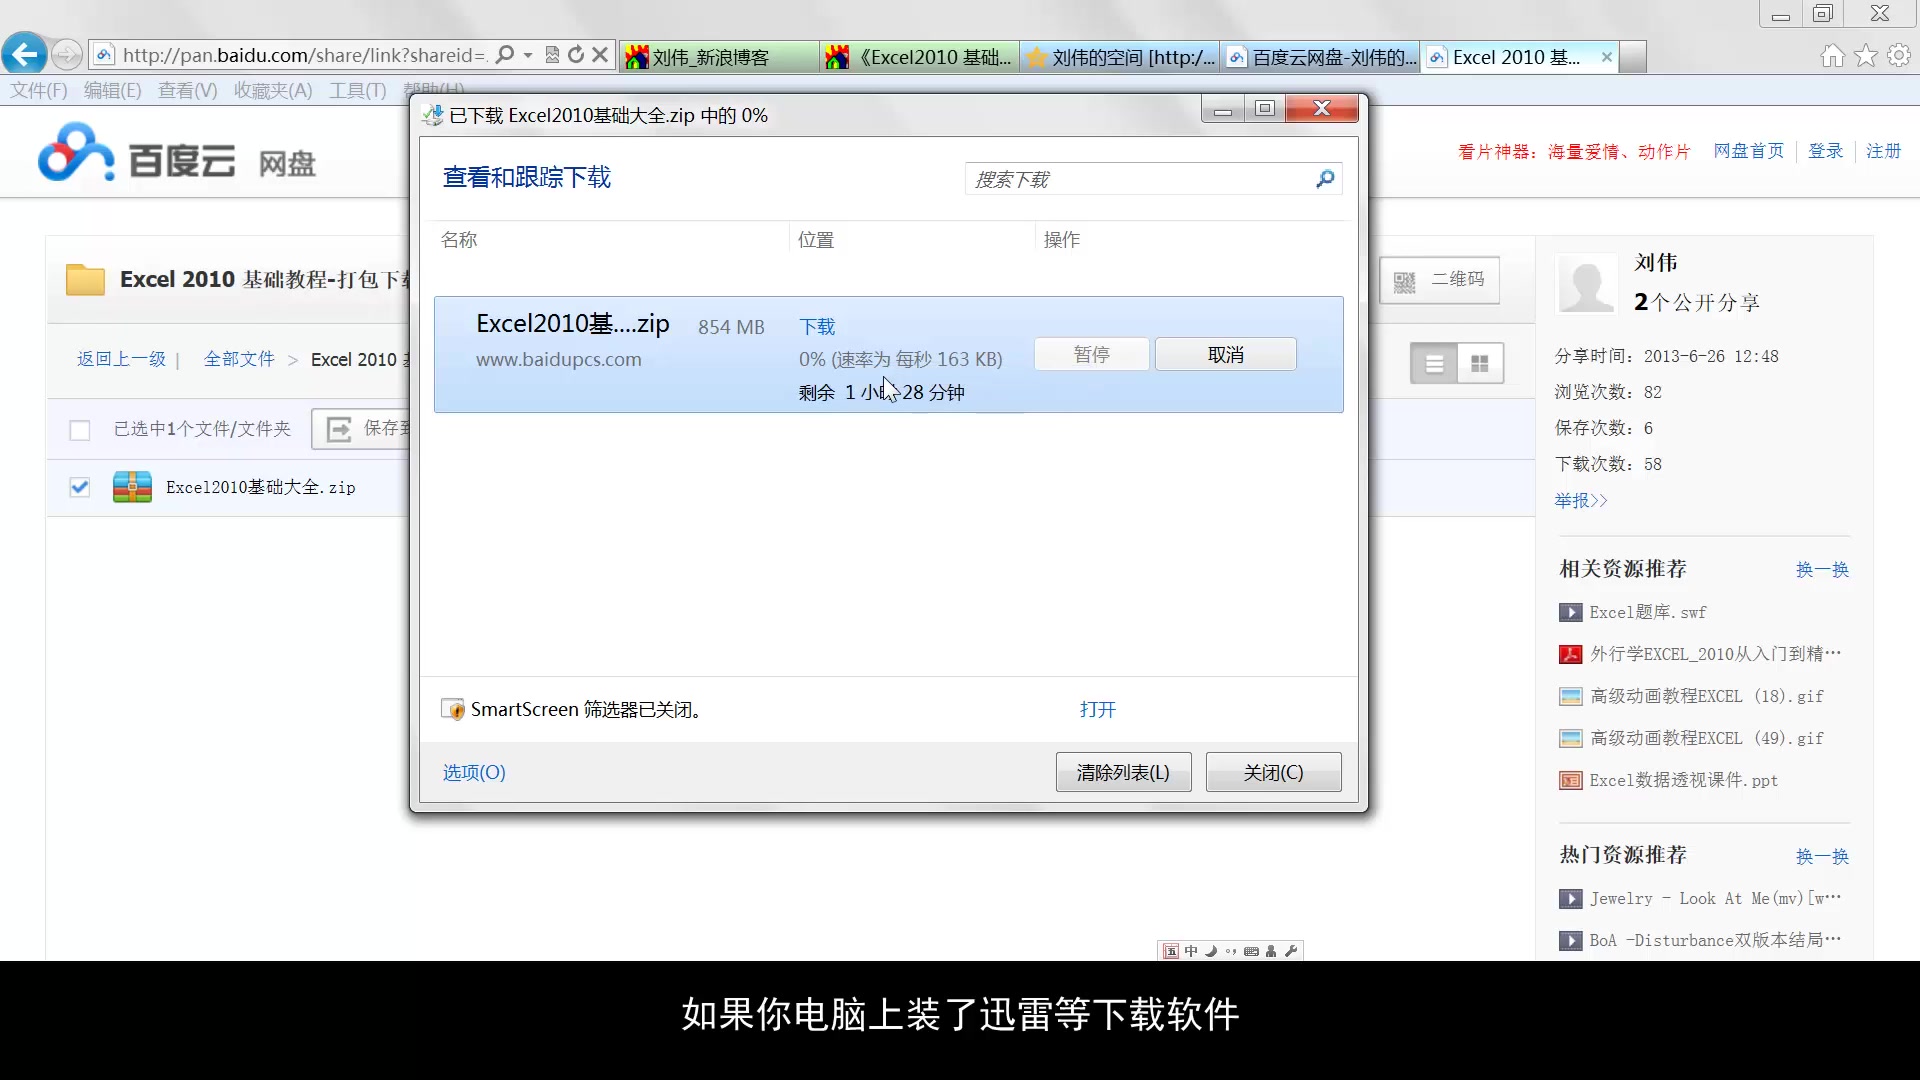This screenshot has width=1920, height=1080.
Task: Click the 网盘首页 link
Action: click(x=1748, y=151)
